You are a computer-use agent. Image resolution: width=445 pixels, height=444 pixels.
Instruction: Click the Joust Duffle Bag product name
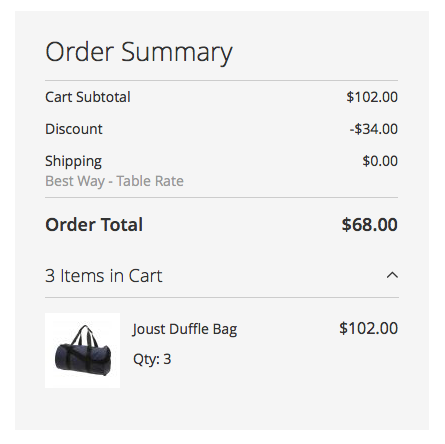click(x=185, y=329)
